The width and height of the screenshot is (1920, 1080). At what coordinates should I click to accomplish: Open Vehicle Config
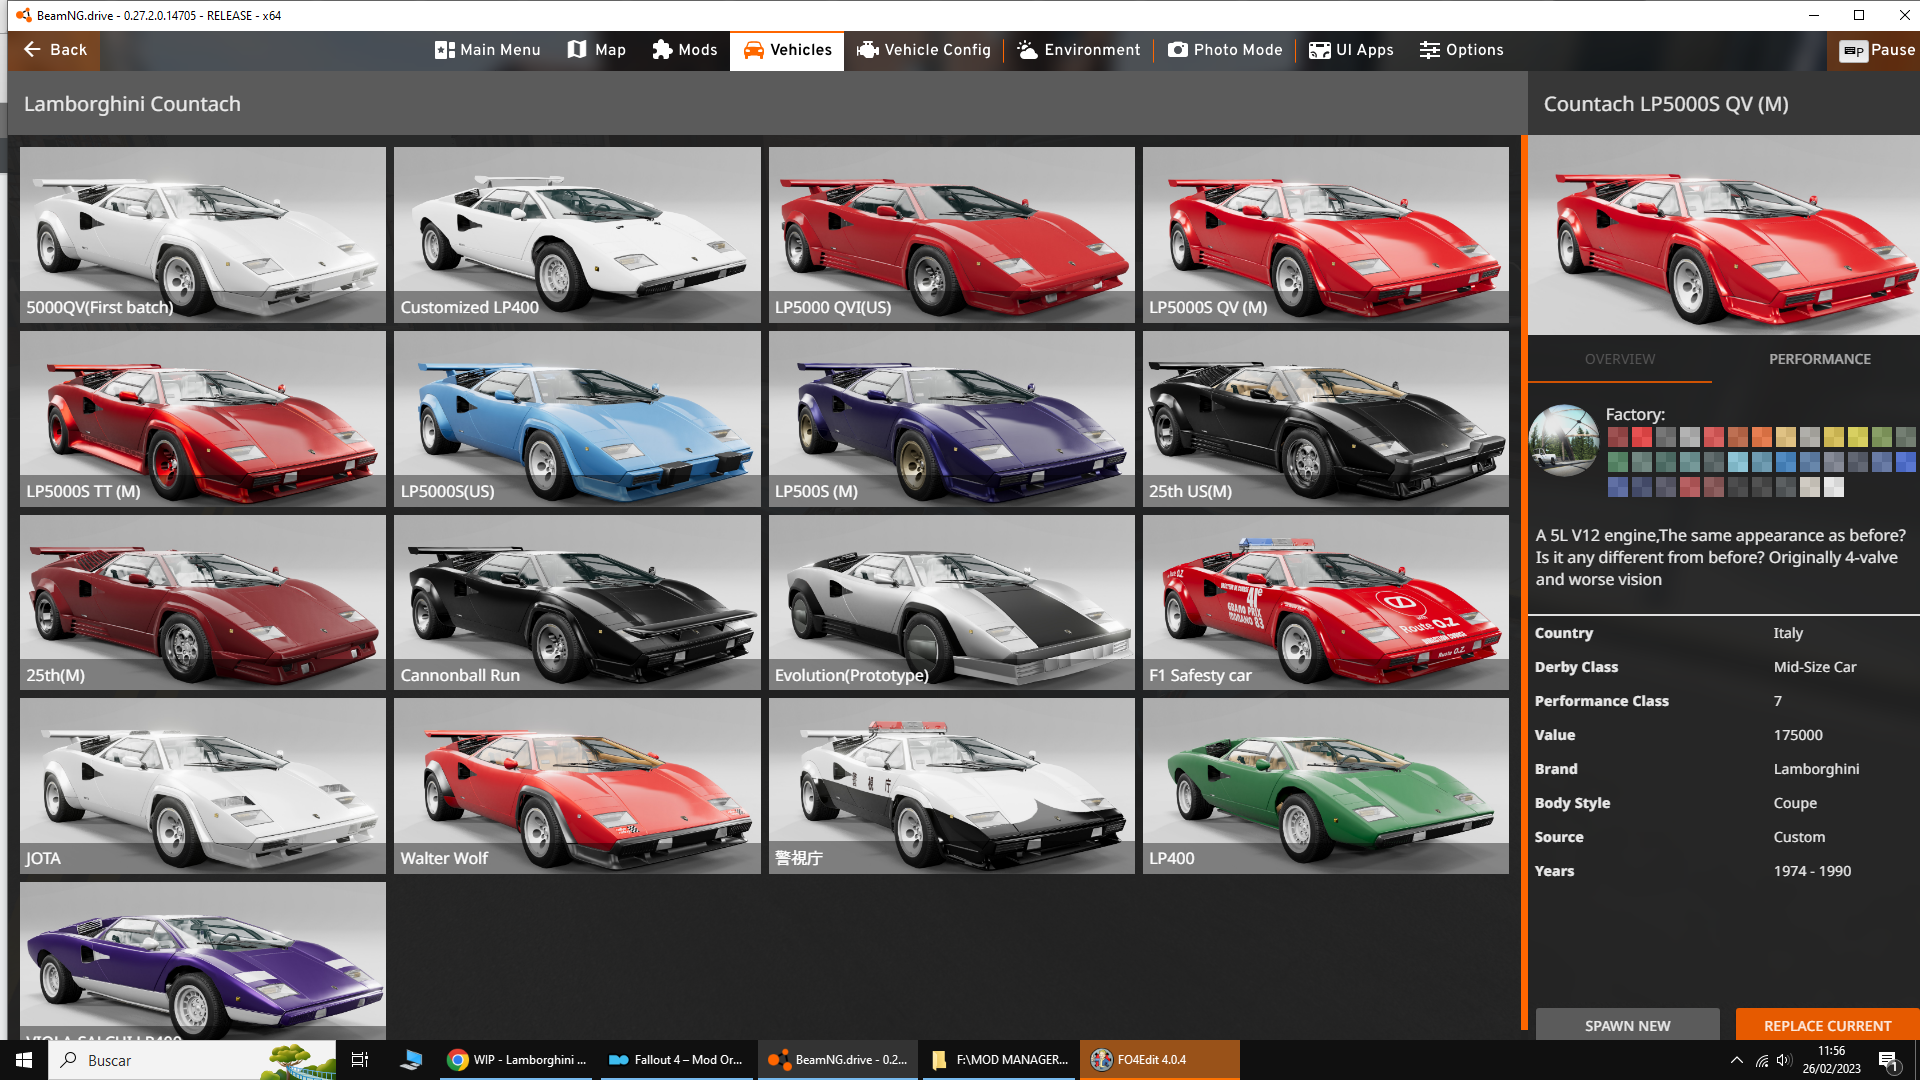pyautogui.click(x=924, y=50)
